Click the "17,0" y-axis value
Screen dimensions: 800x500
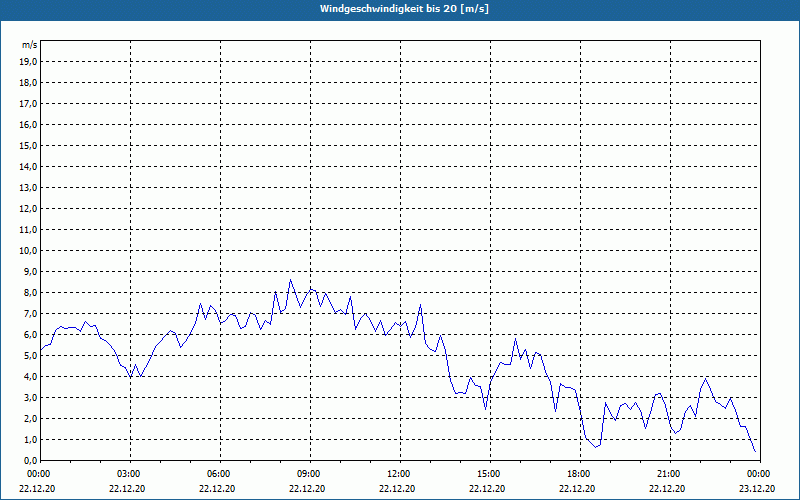pos(28,104)
